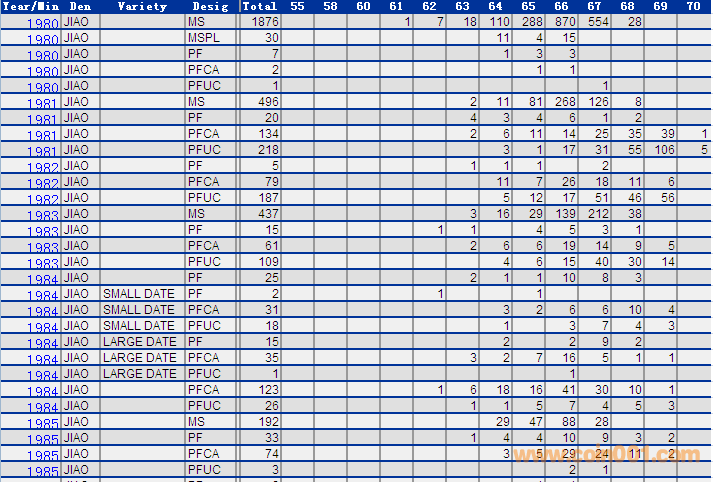
Task: Select the 1980 link with total 1876
Action: click(41, 24)
